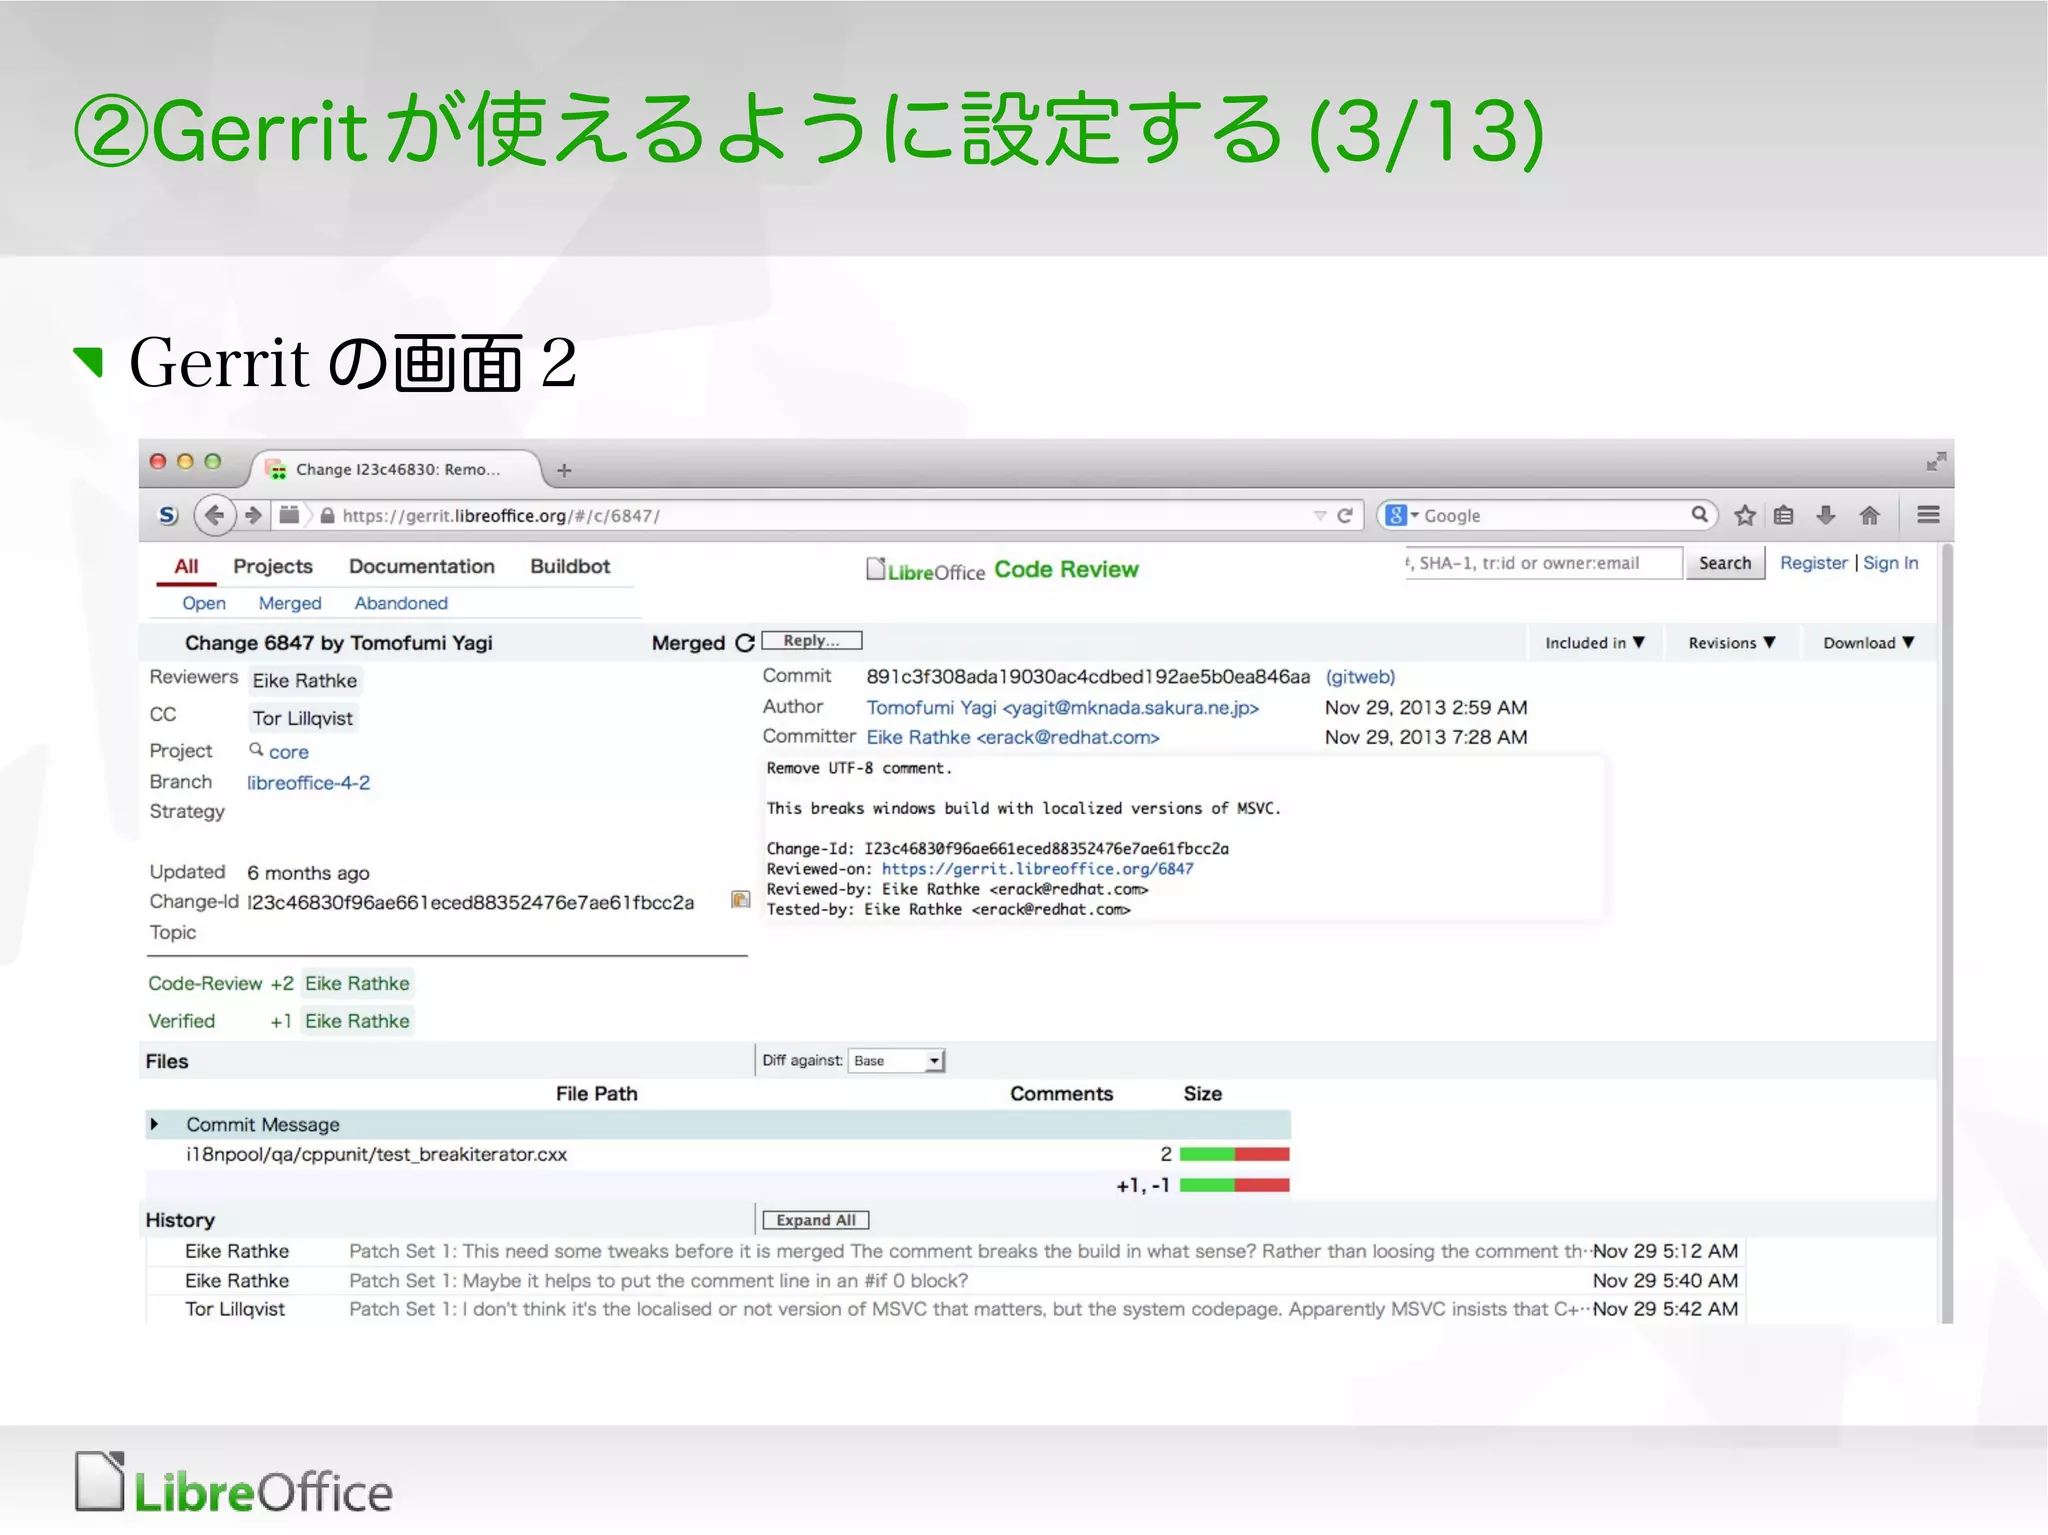Click the site identity folder icon in address bar
Viewport: 2048px width, 1535px height.
point(289,515)
